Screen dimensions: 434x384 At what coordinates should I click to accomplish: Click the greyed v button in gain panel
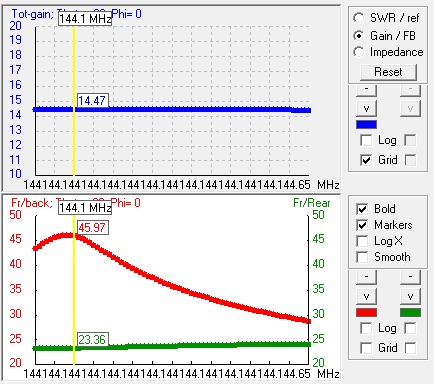(x=410, y=108)
